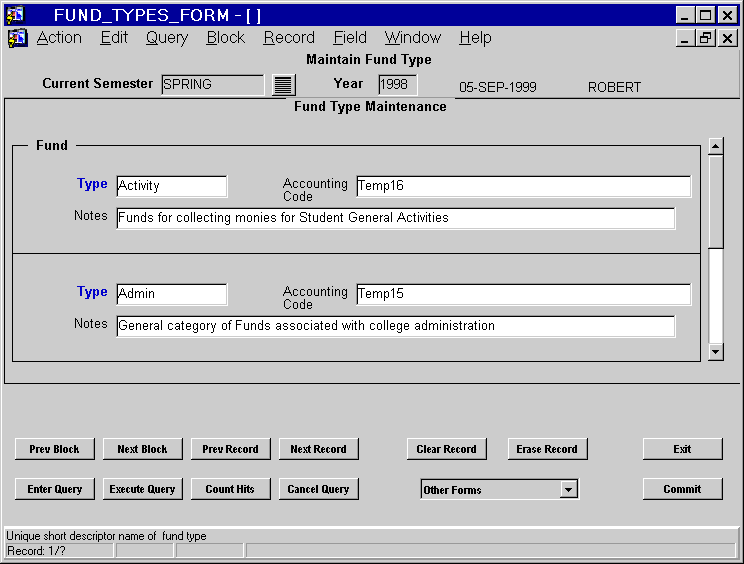744x564 pixels.
Task: Click the Exit button
Action: (x=682, y=449)
